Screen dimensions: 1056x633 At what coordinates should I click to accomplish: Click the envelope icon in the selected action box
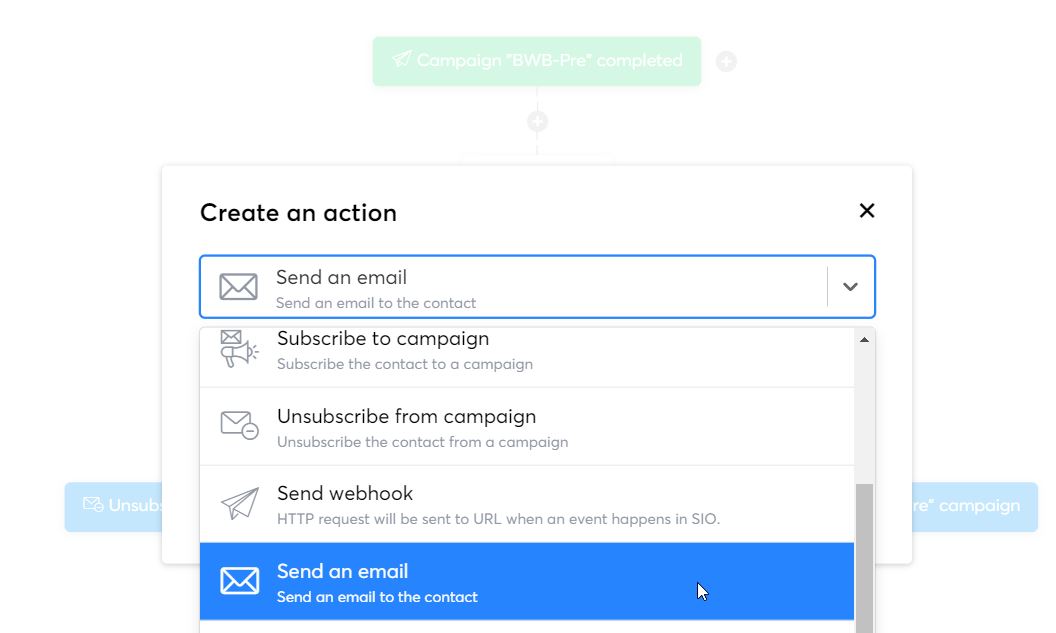point(237,286)
